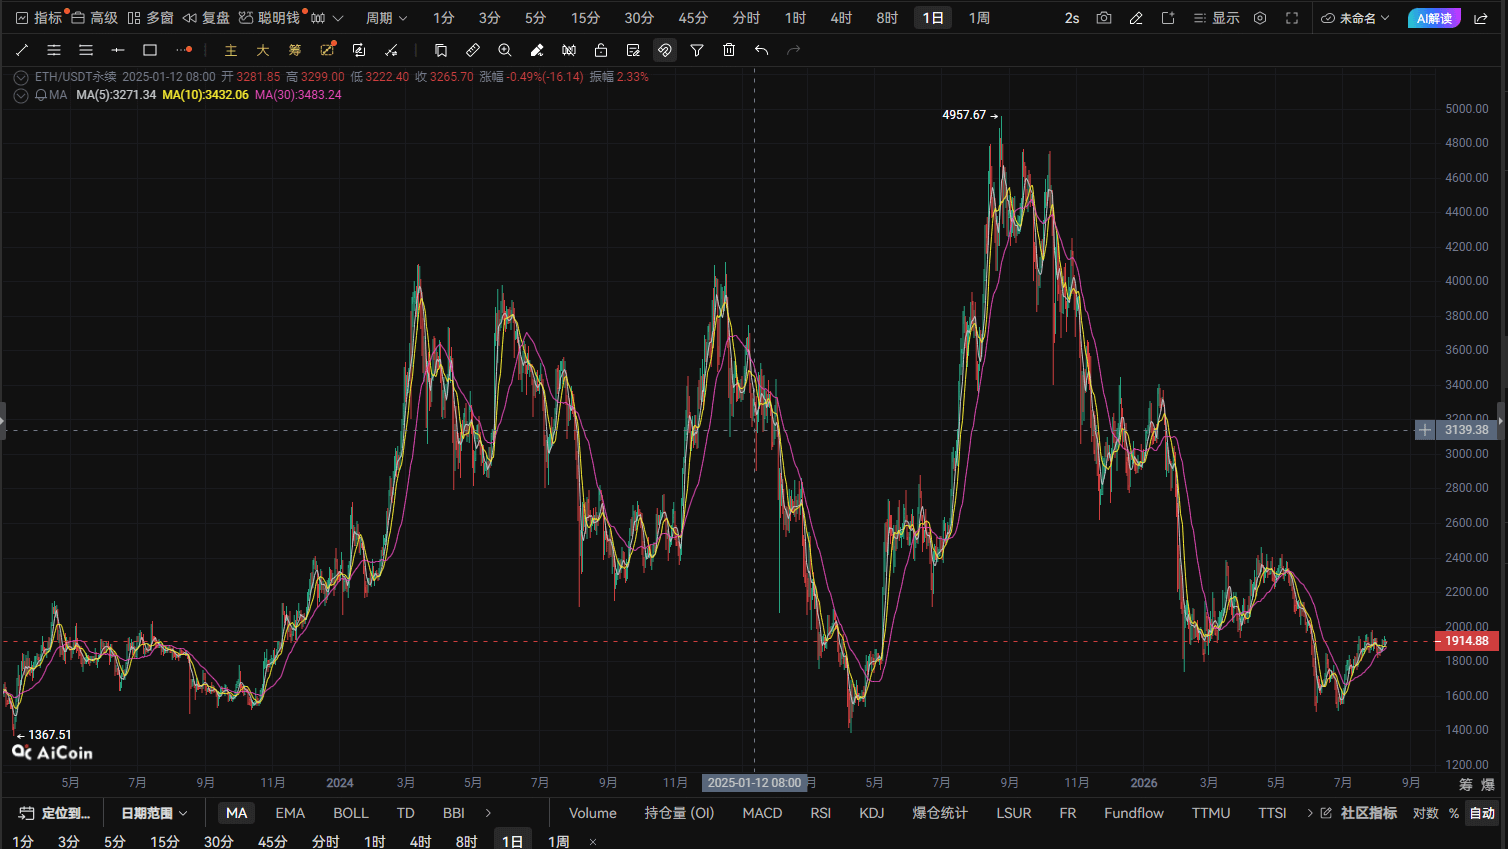Image resolution: width=1508 pixels, height=849 pixels.
Task: Click the bell alert icon beside MA
Action: [x=40, y=95]
